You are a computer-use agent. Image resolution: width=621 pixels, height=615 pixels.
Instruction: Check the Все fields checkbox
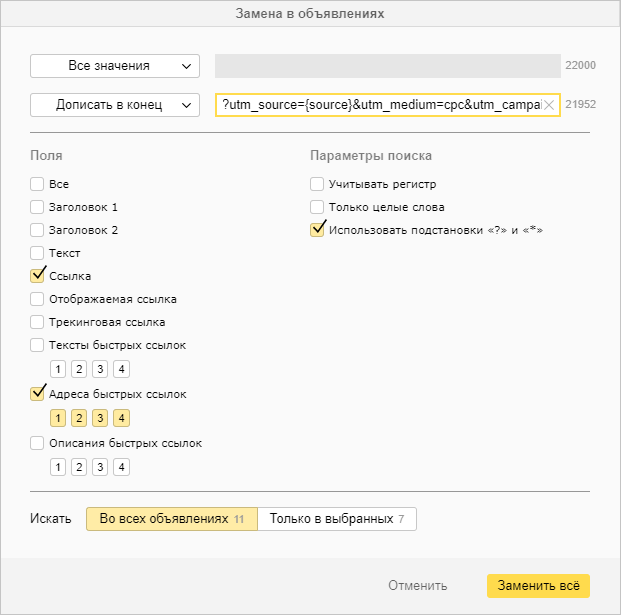click(x=37, y=184)
